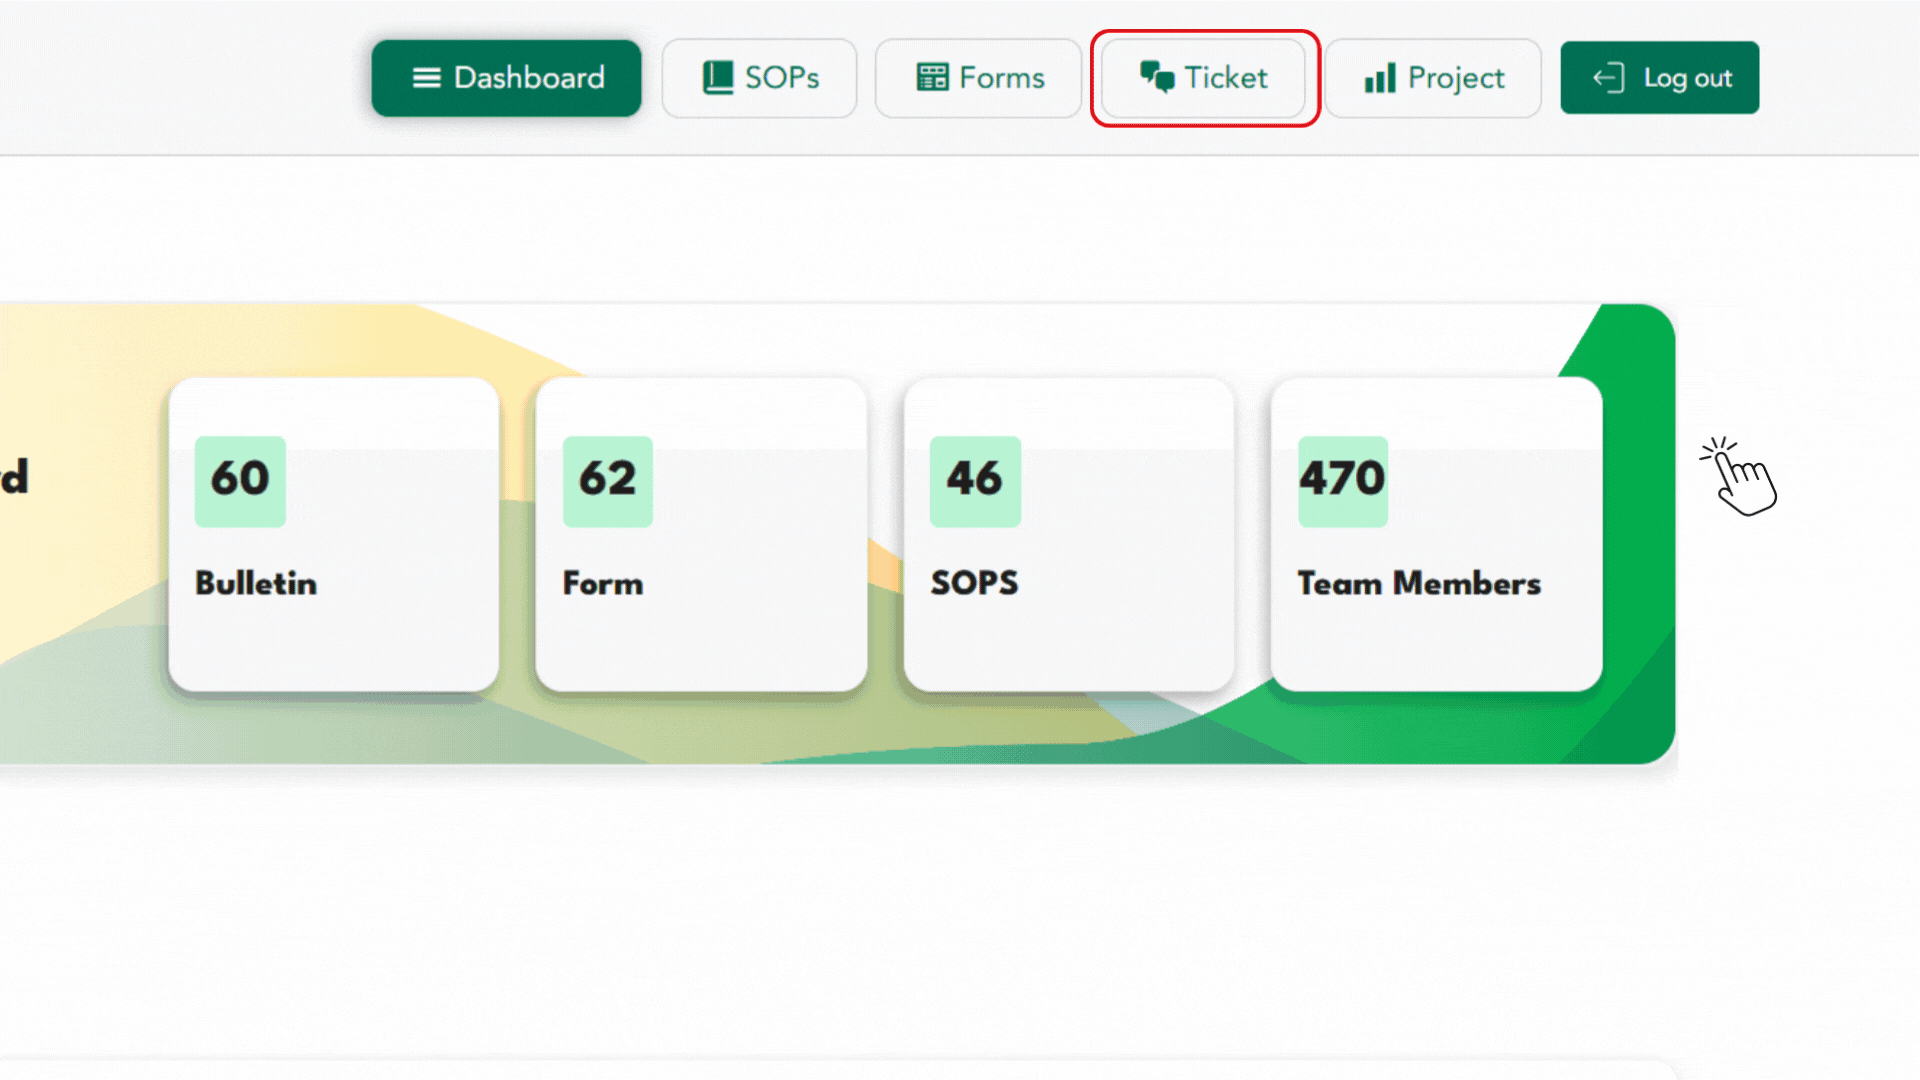Click the chat bubbles icon beside Ticket
1920x1080 pixels.
(1157, 78)
